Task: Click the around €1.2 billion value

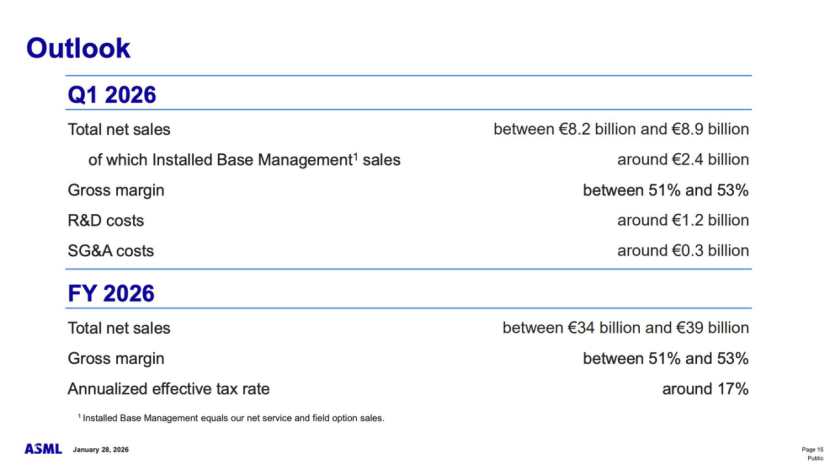Action: [683, 220]
